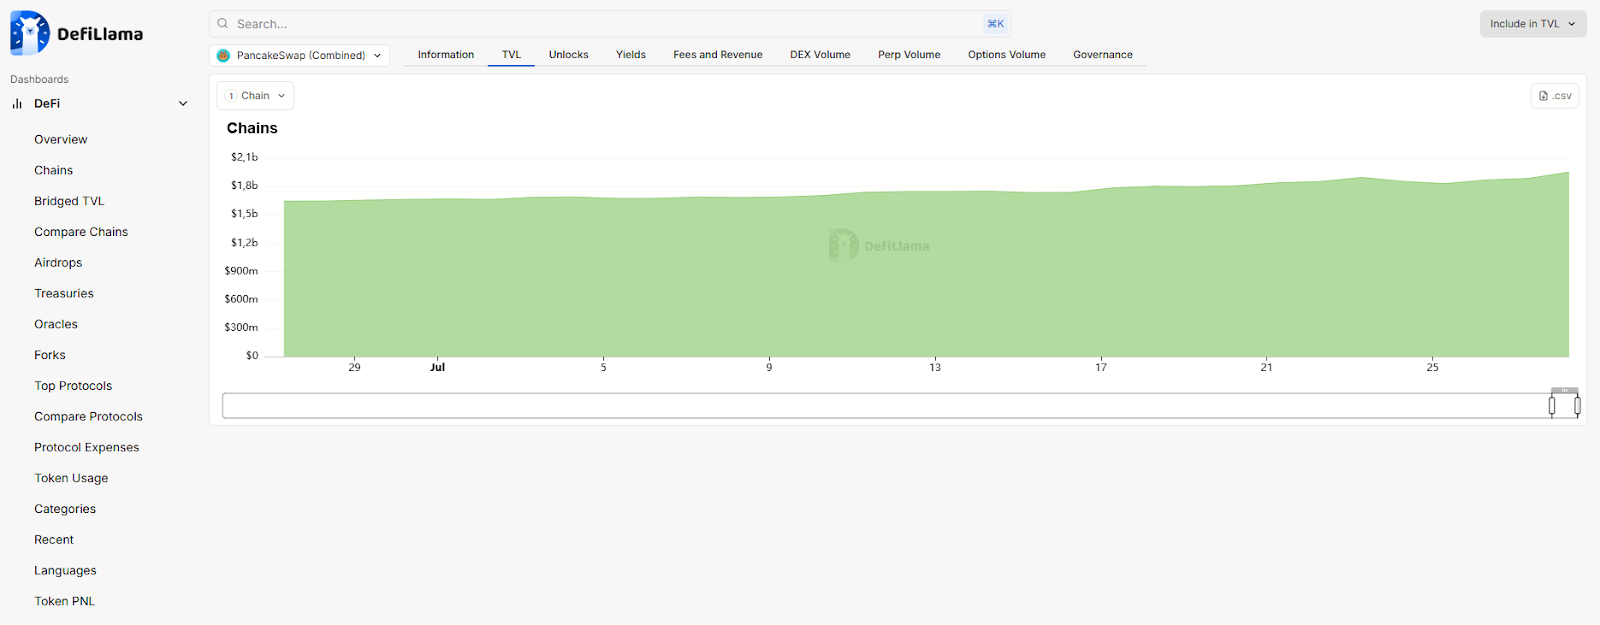1600x625 pixels.
Task: Open the Perp Volume tab
Action: [x=909, y=55]
